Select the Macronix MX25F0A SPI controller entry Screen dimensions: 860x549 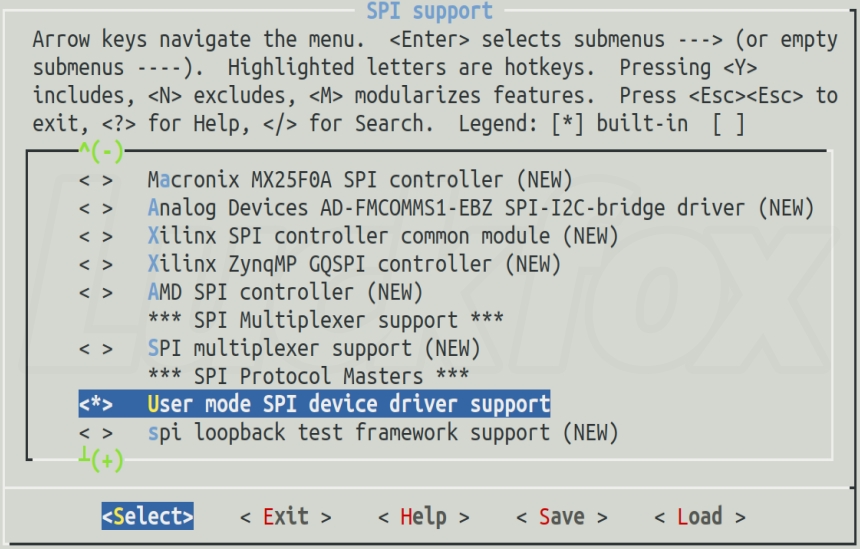coord(360,180)
